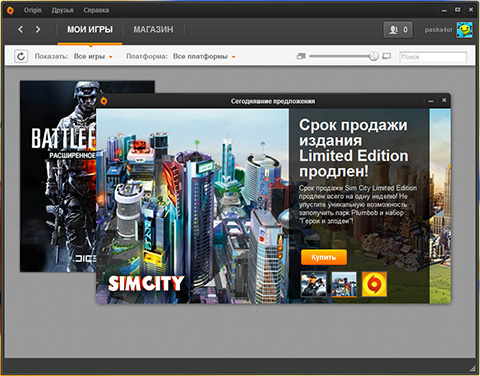Image resolution: width=480 pixels, height=376 pixels.
Task: Click the Origin logo in title bar
Action: point(10,10)
